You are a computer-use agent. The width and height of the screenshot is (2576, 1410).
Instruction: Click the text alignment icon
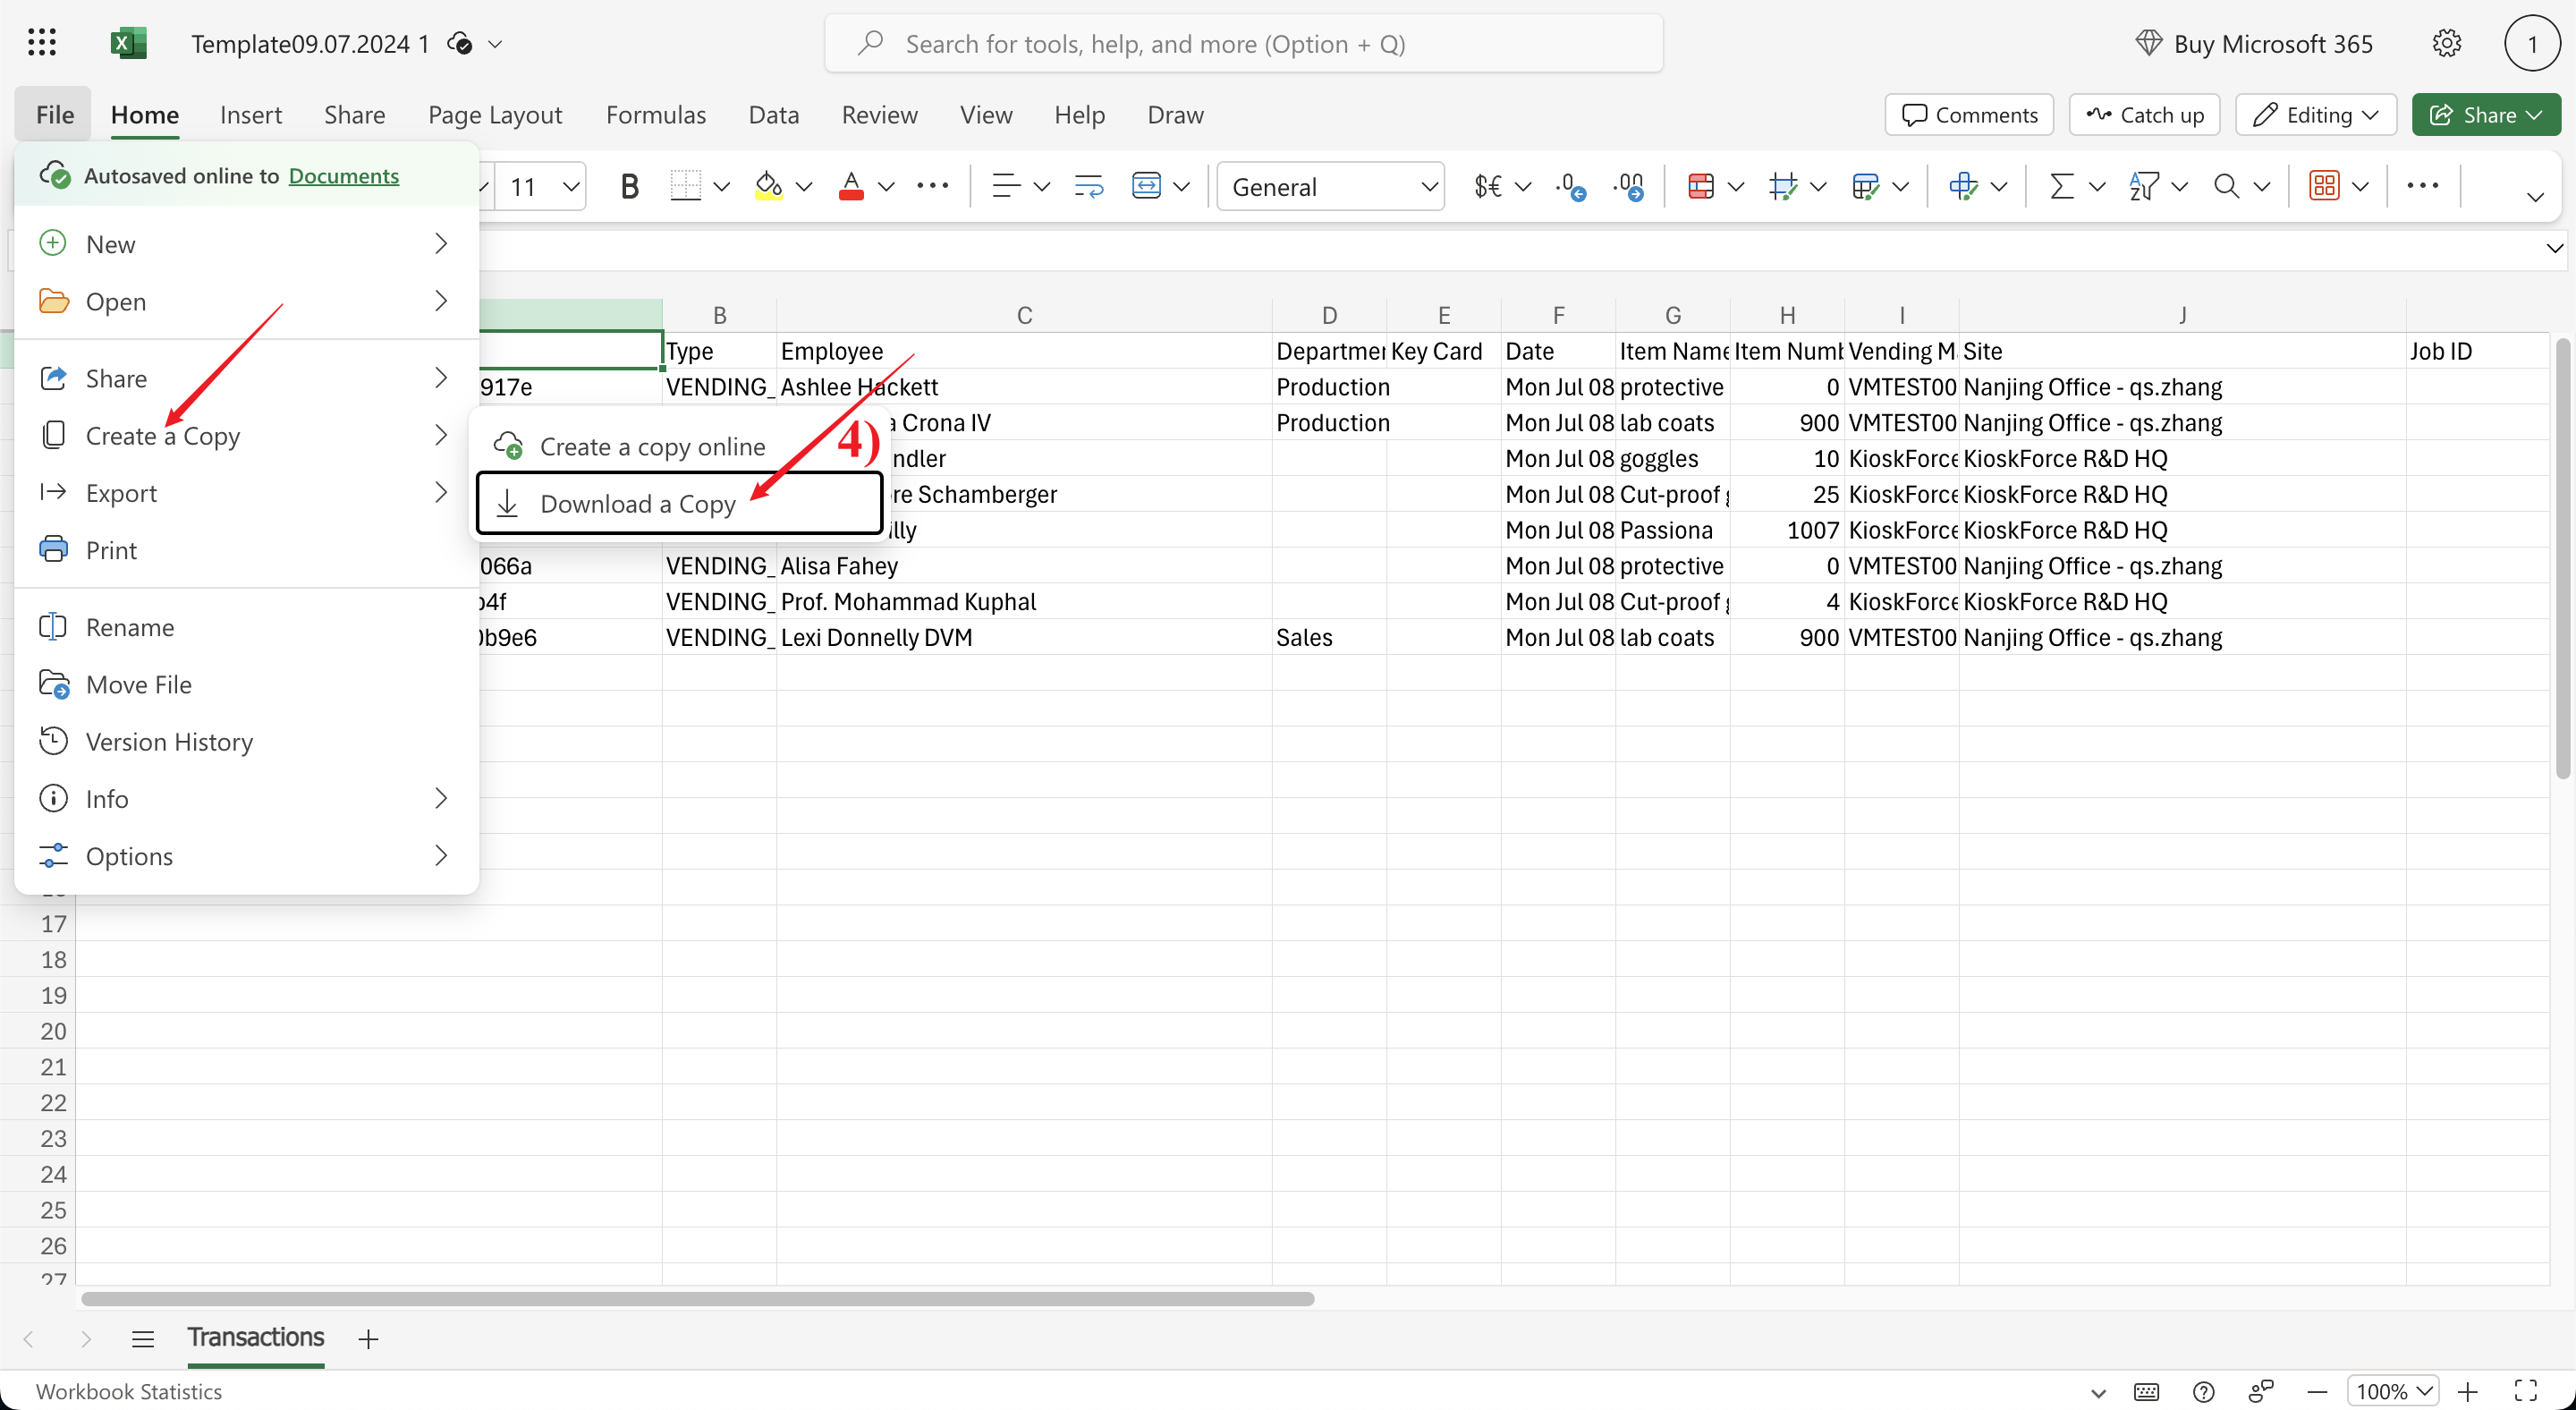[1006, 186]
